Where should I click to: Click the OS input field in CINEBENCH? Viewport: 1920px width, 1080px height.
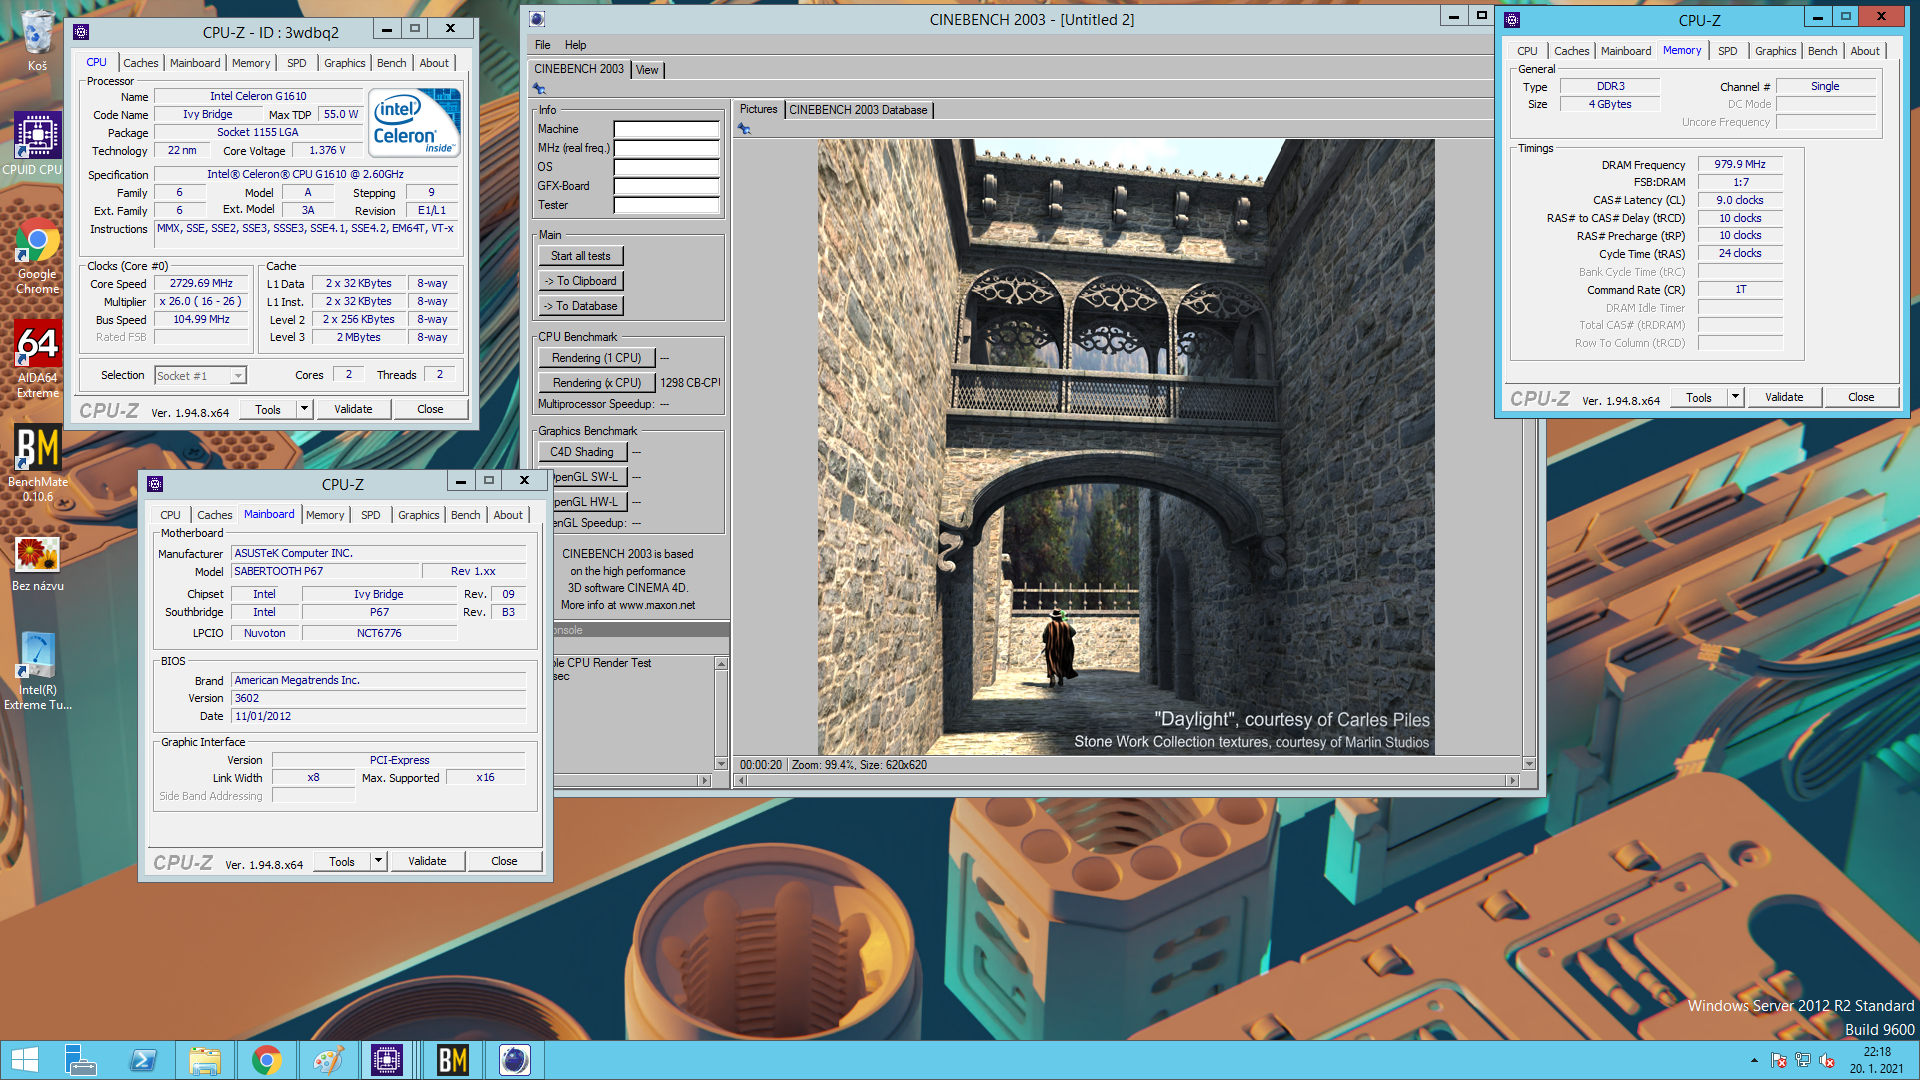pos(666,167)
